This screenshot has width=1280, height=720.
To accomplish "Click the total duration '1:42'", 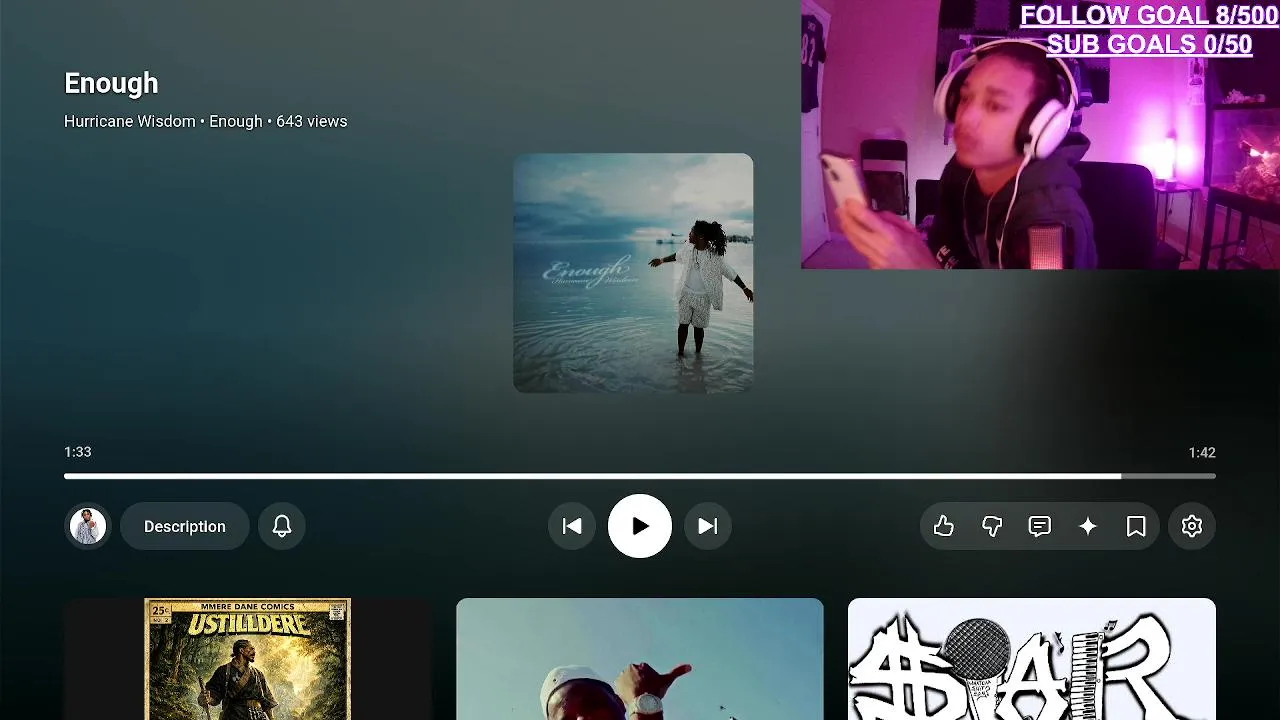I will click(1202, 452).
